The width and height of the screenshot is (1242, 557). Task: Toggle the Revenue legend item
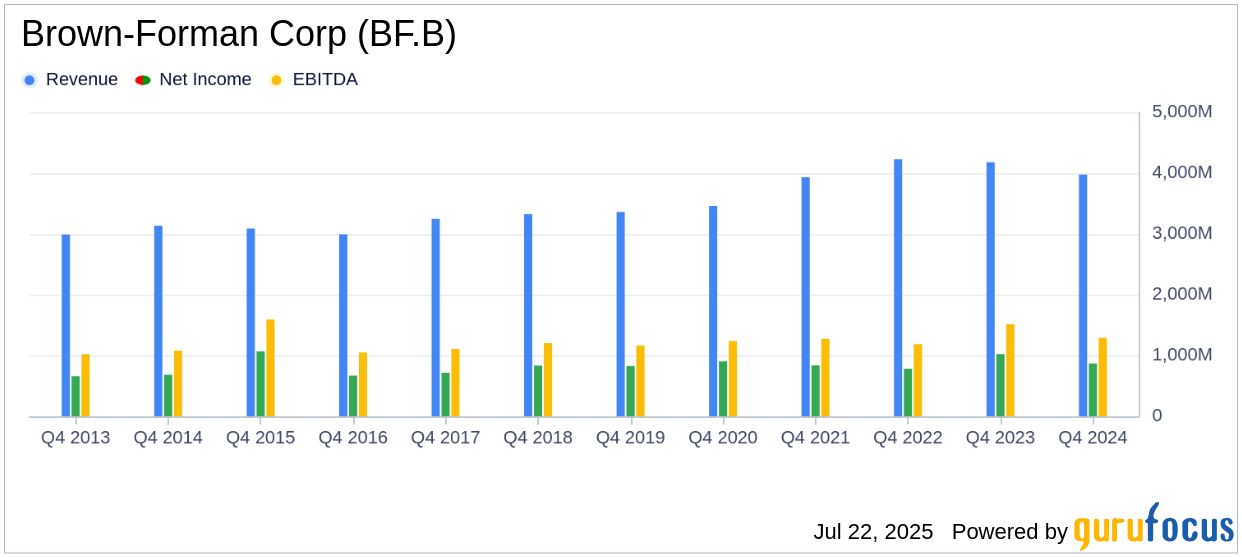70,80
